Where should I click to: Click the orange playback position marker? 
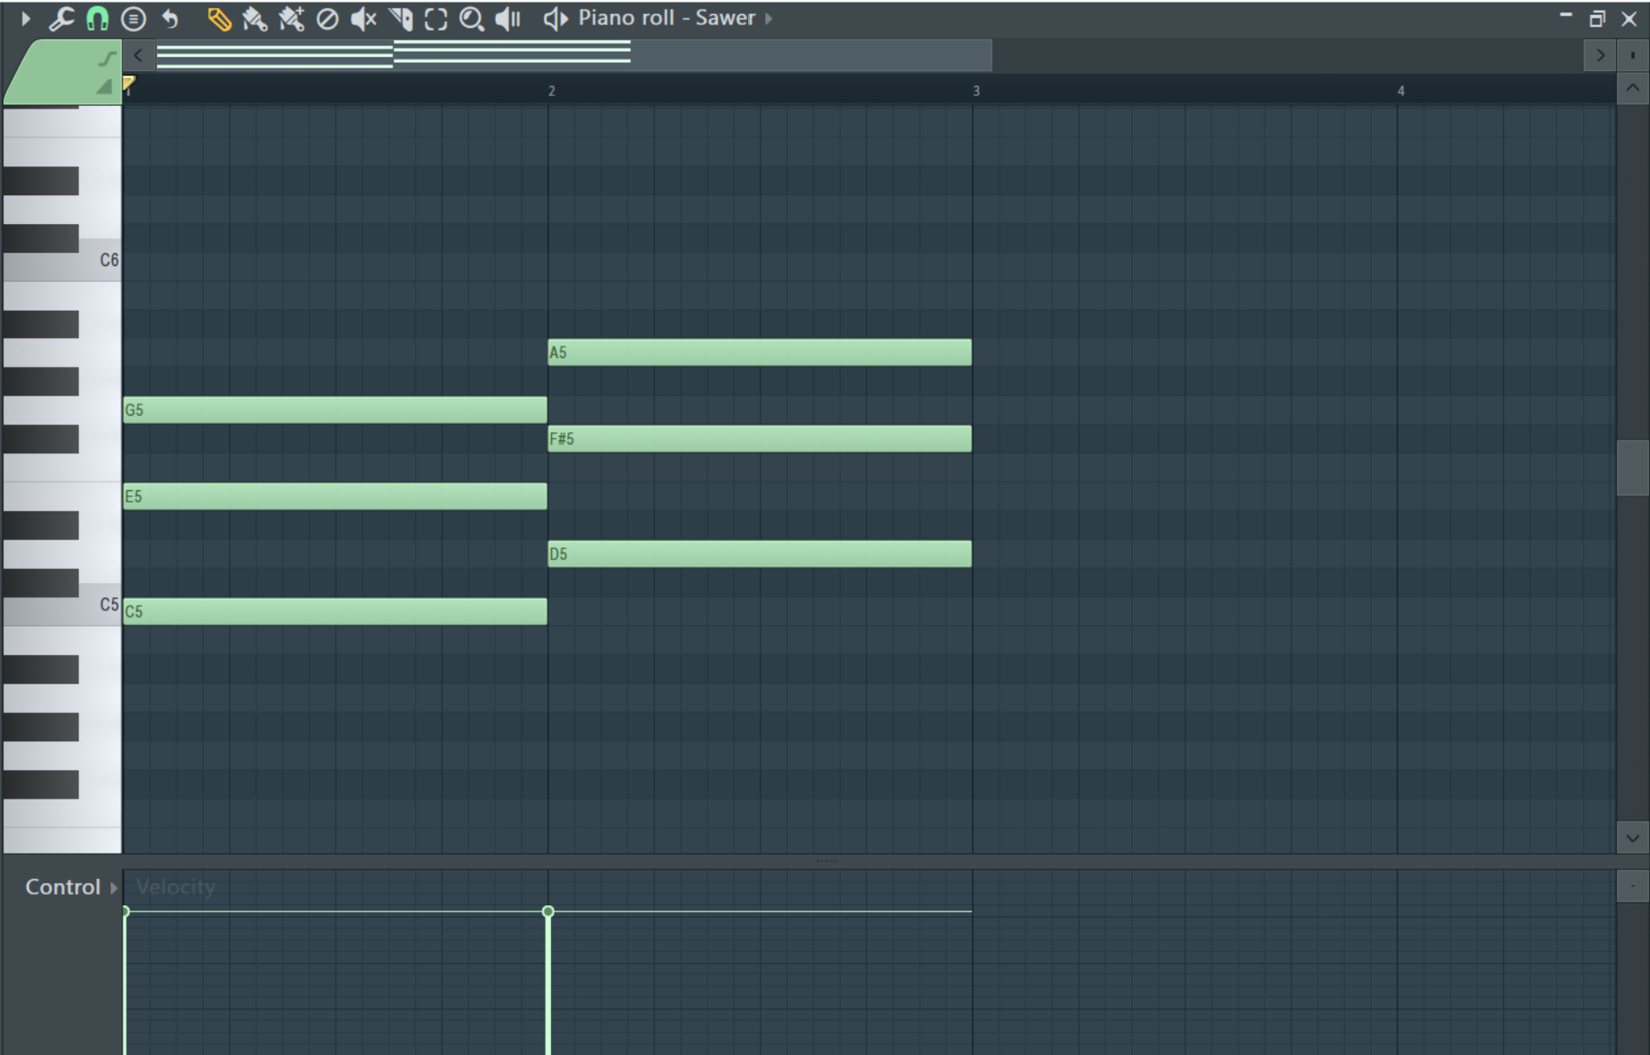point(128,84)
